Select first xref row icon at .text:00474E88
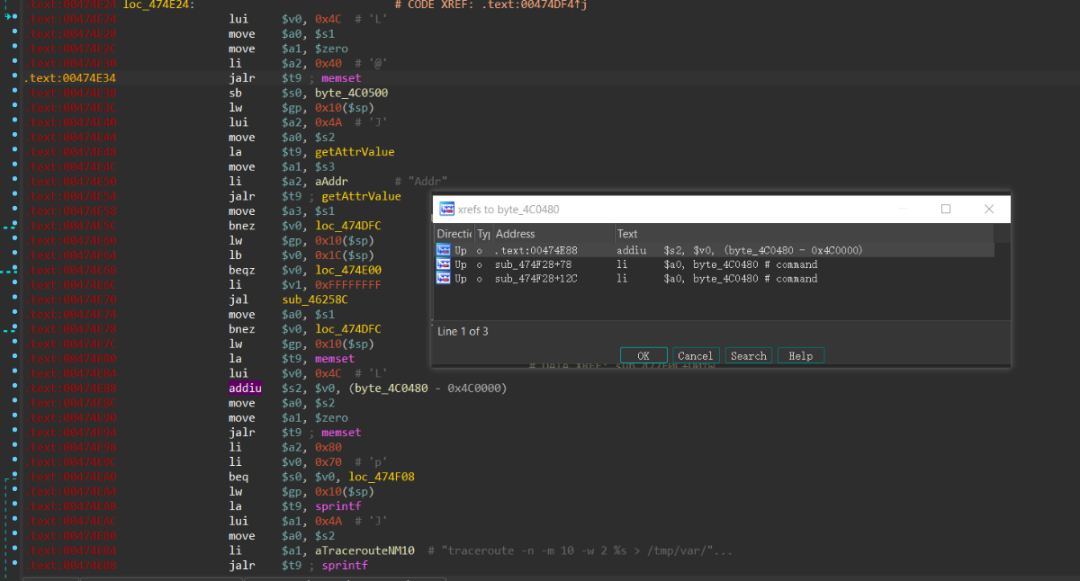 (x=443, y=250)
